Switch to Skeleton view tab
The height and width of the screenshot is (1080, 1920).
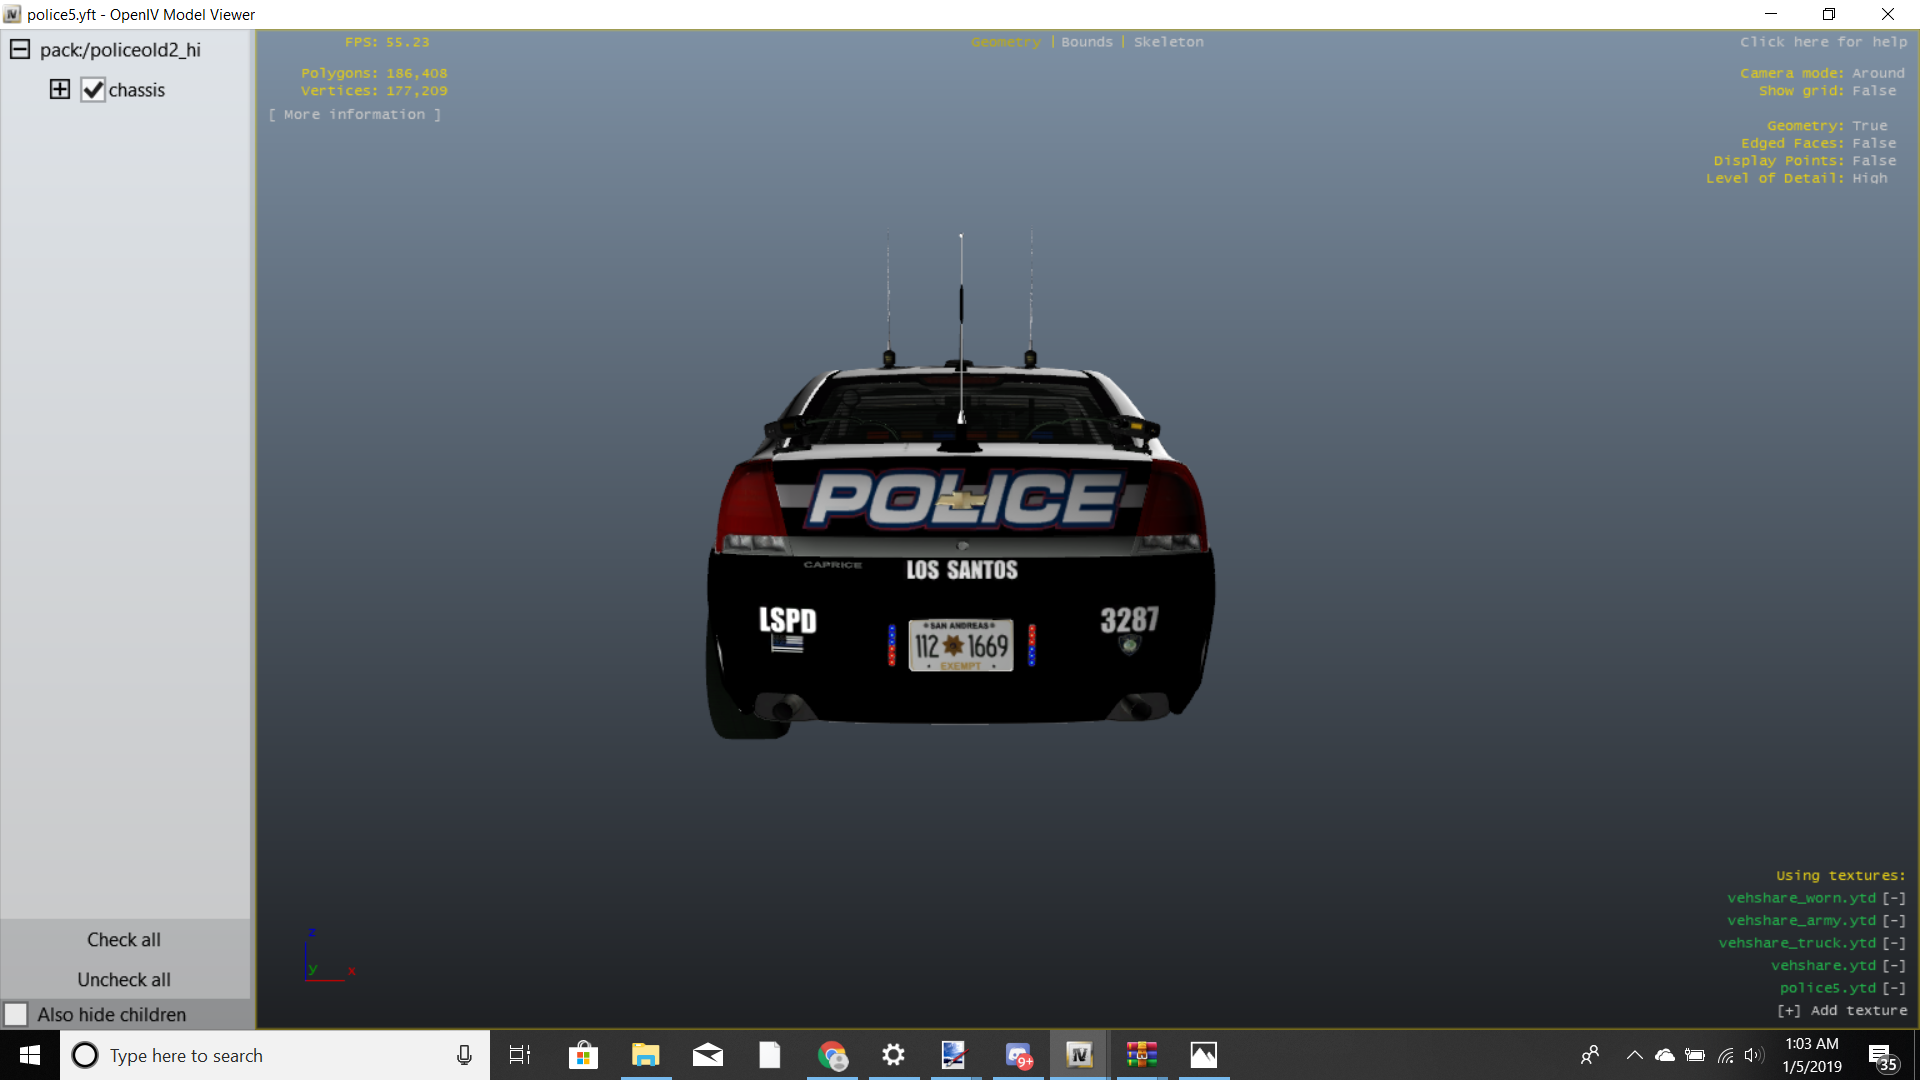1168,42
